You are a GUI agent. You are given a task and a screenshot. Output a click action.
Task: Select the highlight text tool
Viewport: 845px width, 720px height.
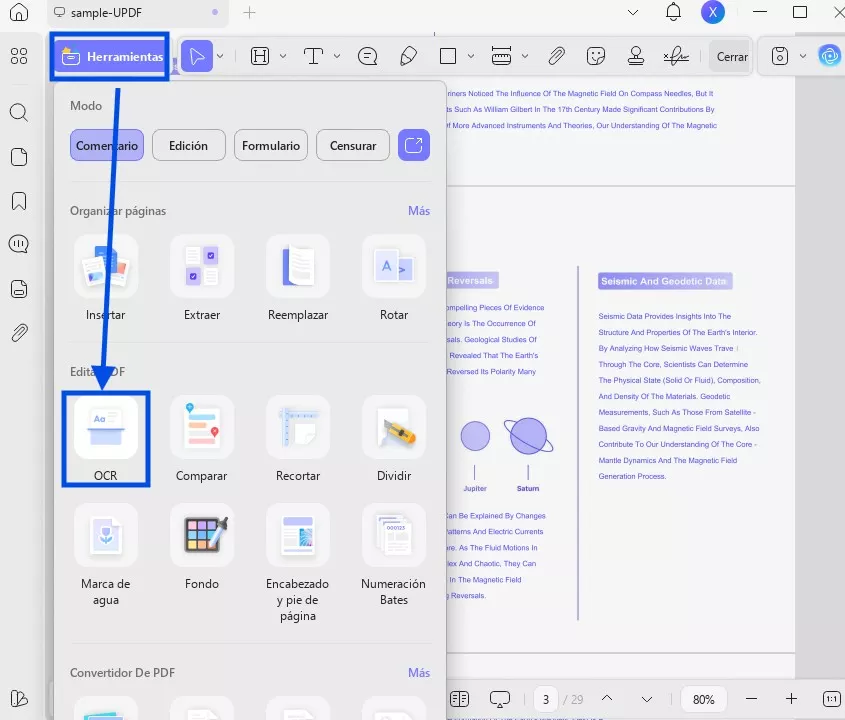click(x=260, y=56)
